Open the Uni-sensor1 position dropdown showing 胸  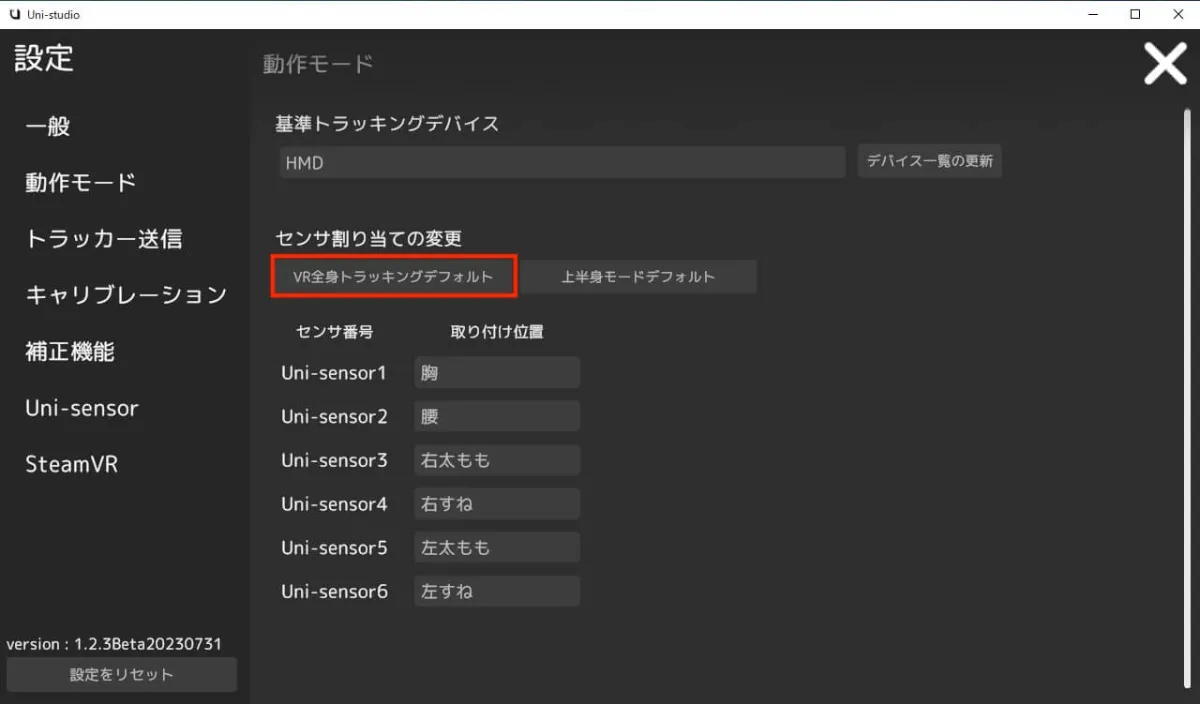click(497, 373)
